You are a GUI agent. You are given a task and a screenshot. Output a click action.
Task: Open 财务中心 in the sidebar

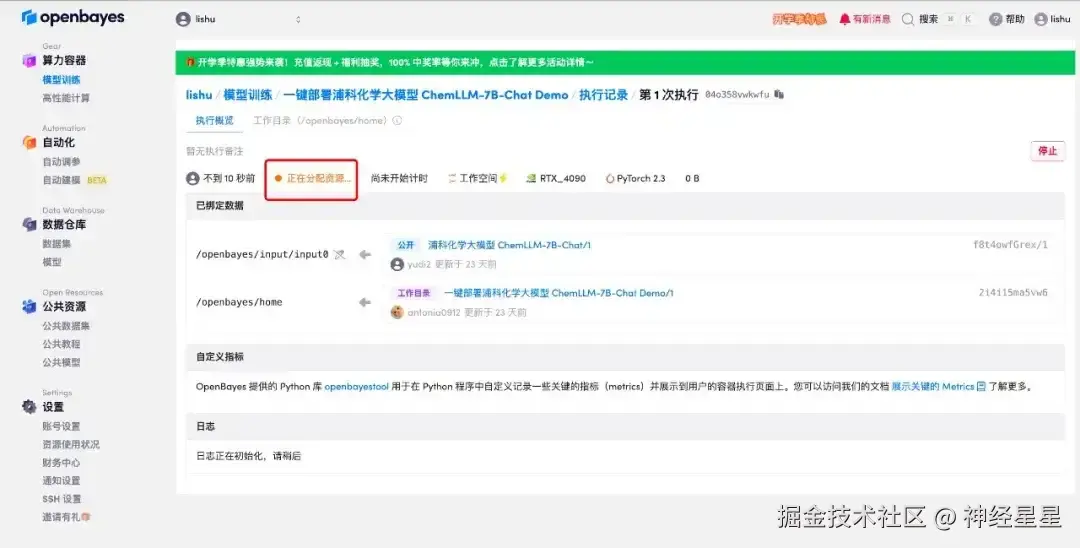pos(61,463)
